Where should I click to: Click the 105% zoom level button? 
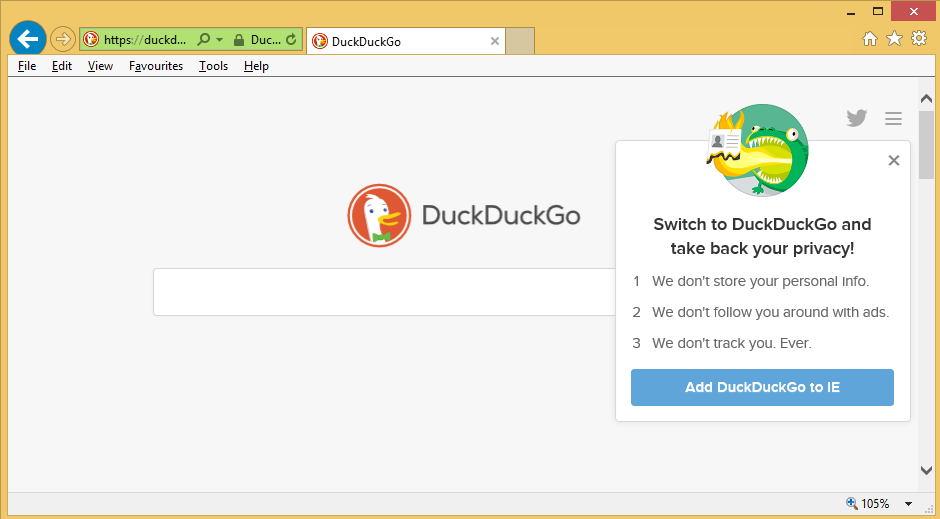point(867,503)
